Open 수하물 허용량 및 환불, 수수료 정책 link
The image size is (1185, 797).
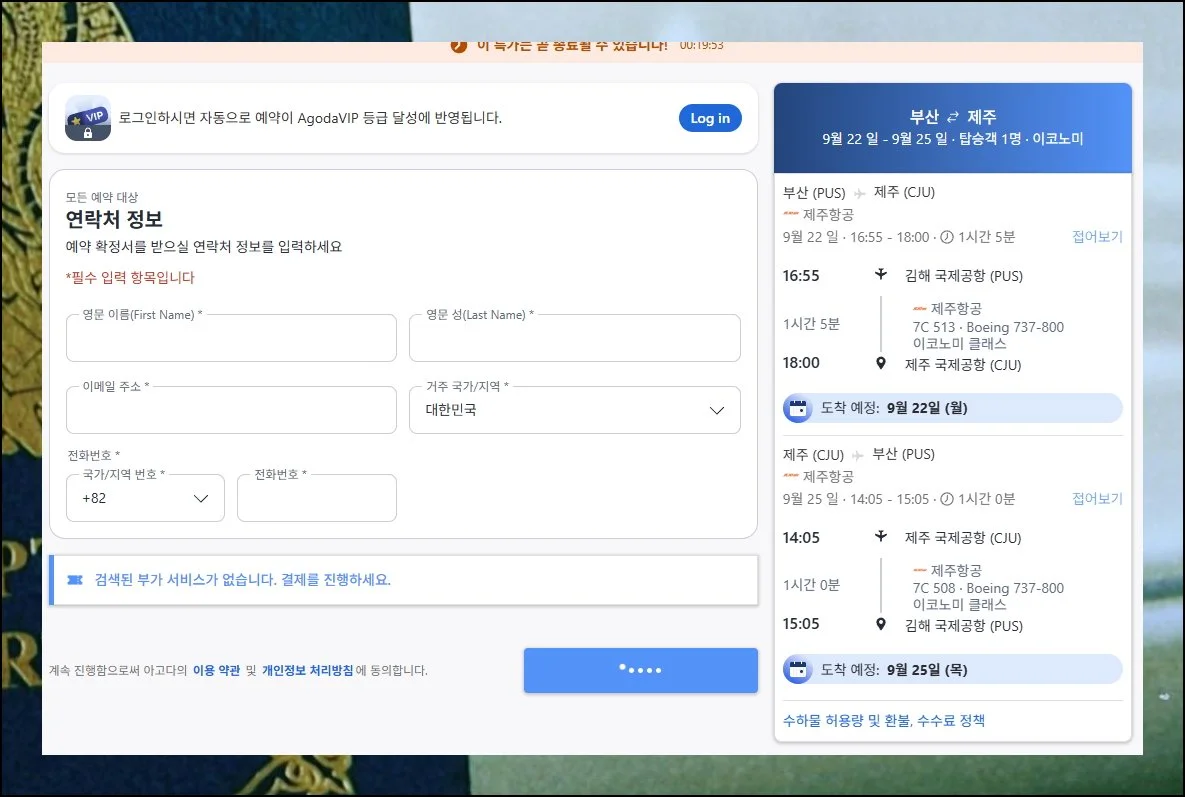(883, 721)
